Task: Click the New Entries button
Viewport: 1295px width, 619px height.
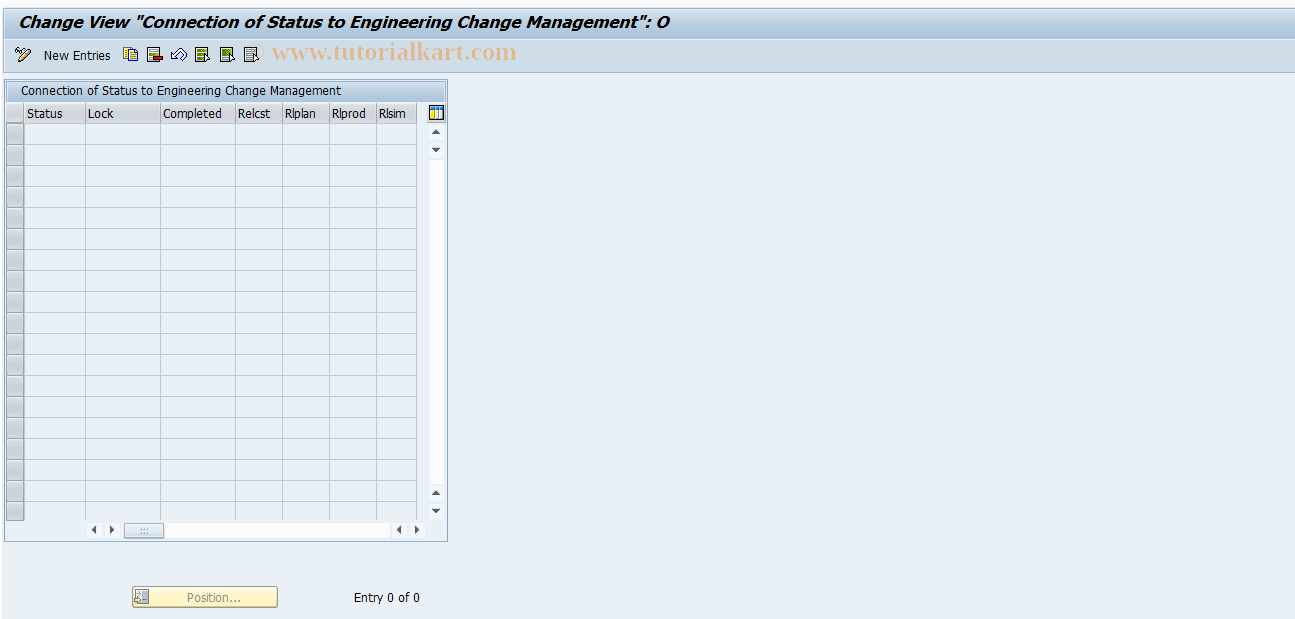Action: coord(77,56)
